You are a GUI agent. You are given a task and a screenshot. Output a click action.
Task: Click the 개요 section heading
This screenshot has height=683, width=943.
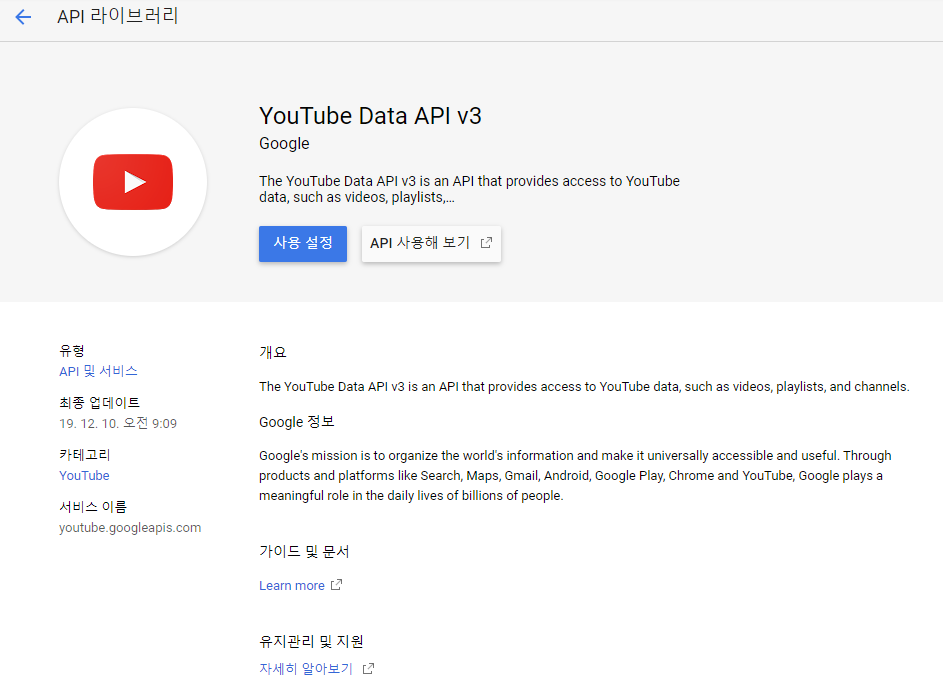point(272,352)
